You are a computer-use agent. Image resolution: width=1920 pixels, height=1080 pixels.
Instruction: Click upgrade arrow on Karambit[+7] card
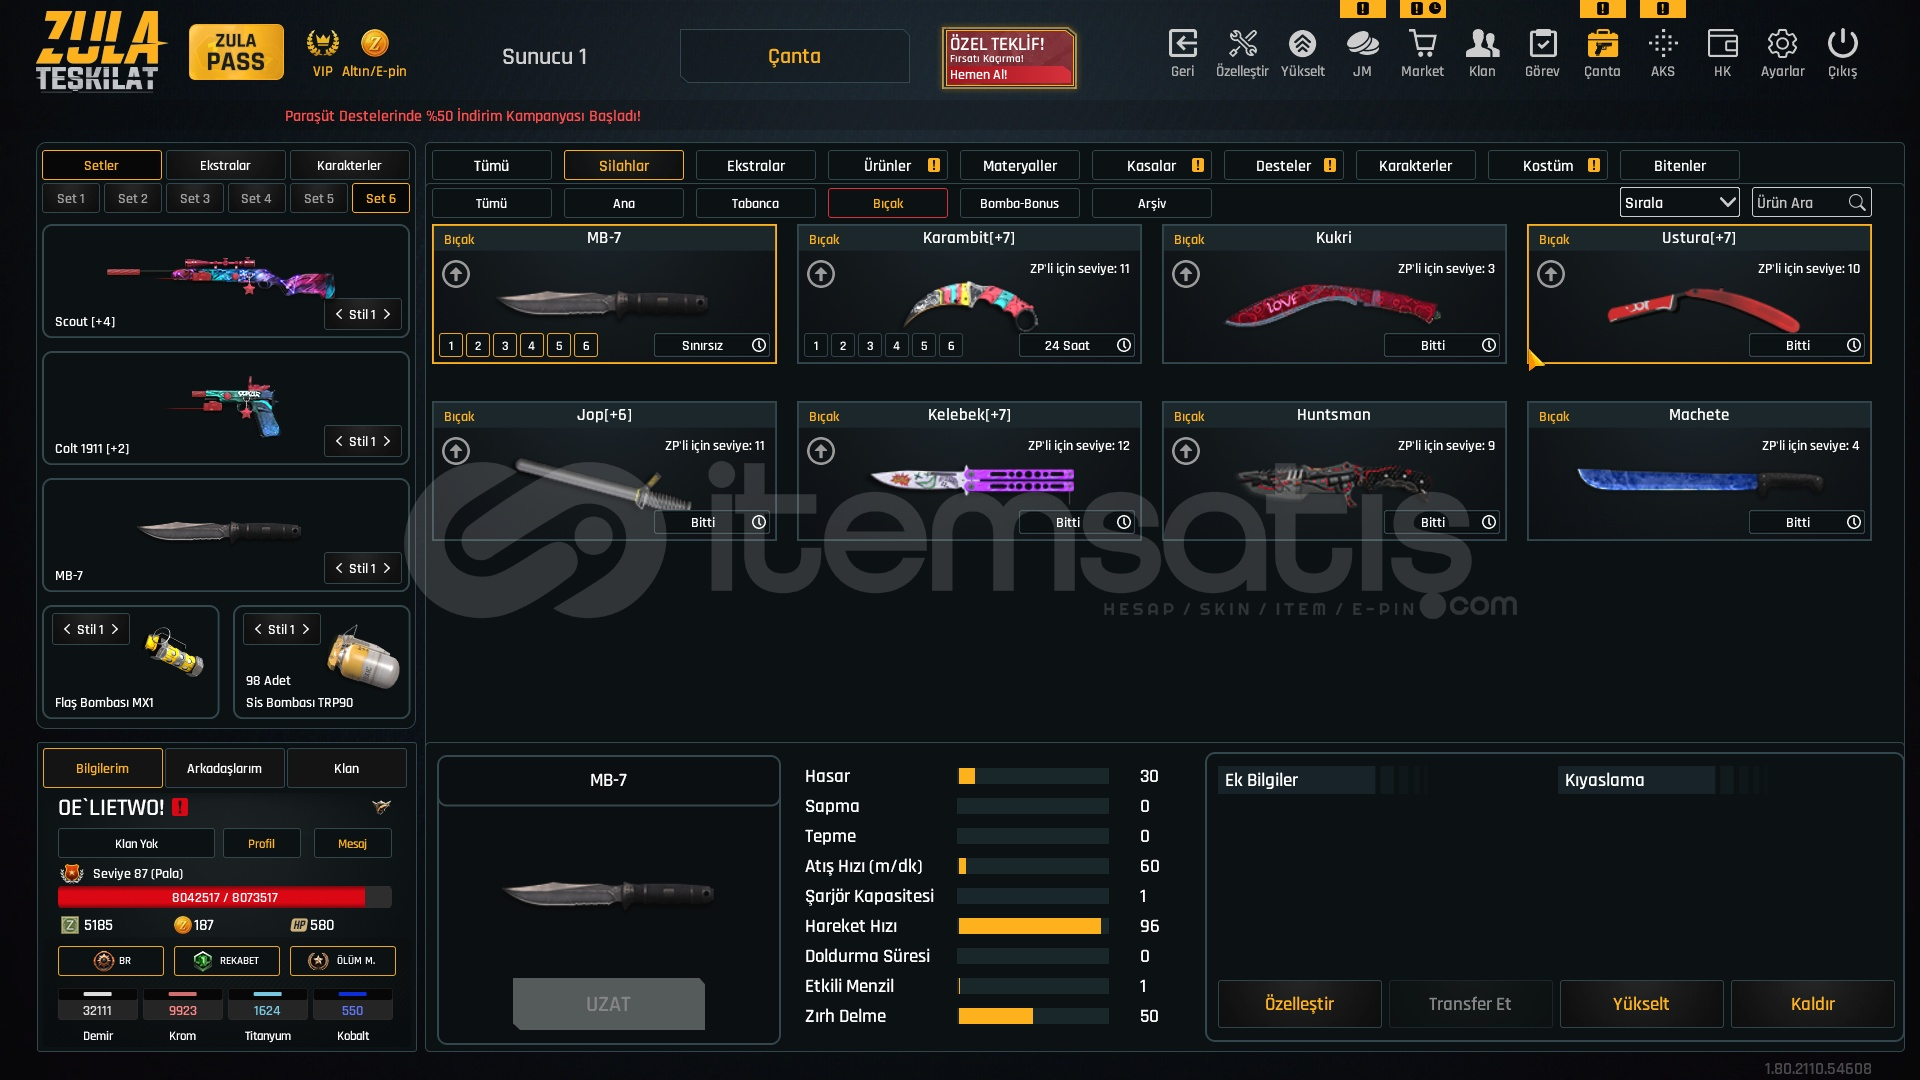click(x=821, y=274)
